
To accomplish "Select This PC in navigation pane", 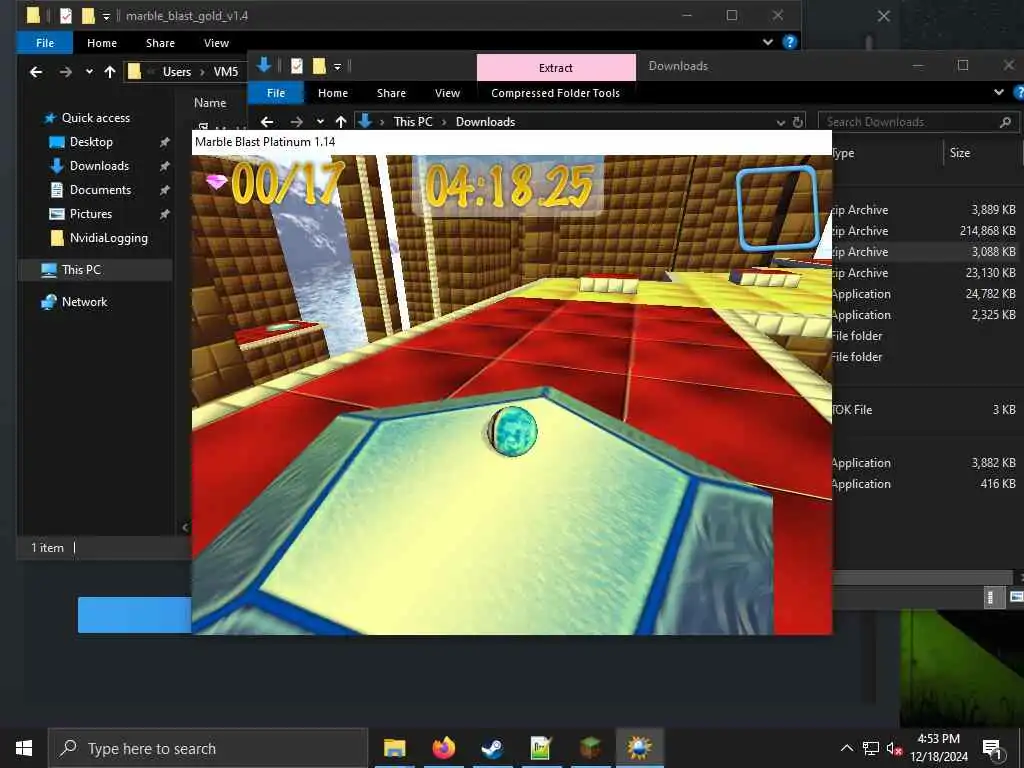I will 81,270.
